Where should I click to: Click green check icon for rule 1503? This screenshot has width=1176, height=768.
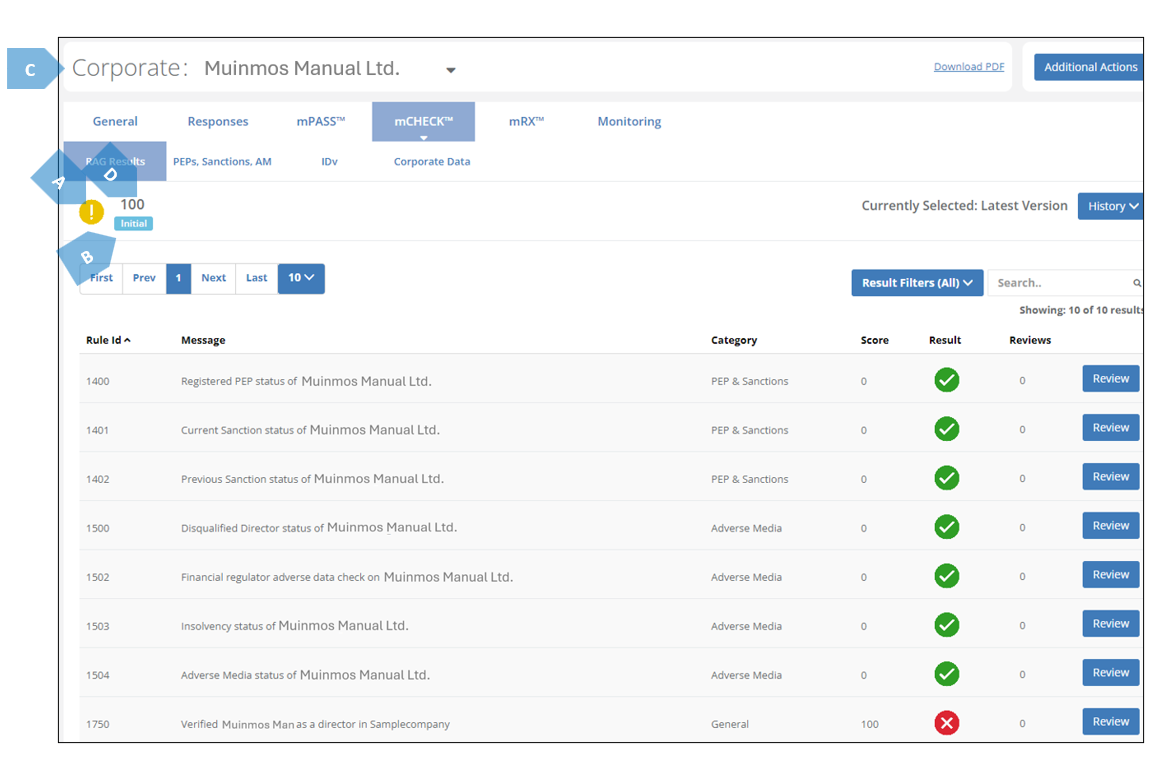click(946, 625)
